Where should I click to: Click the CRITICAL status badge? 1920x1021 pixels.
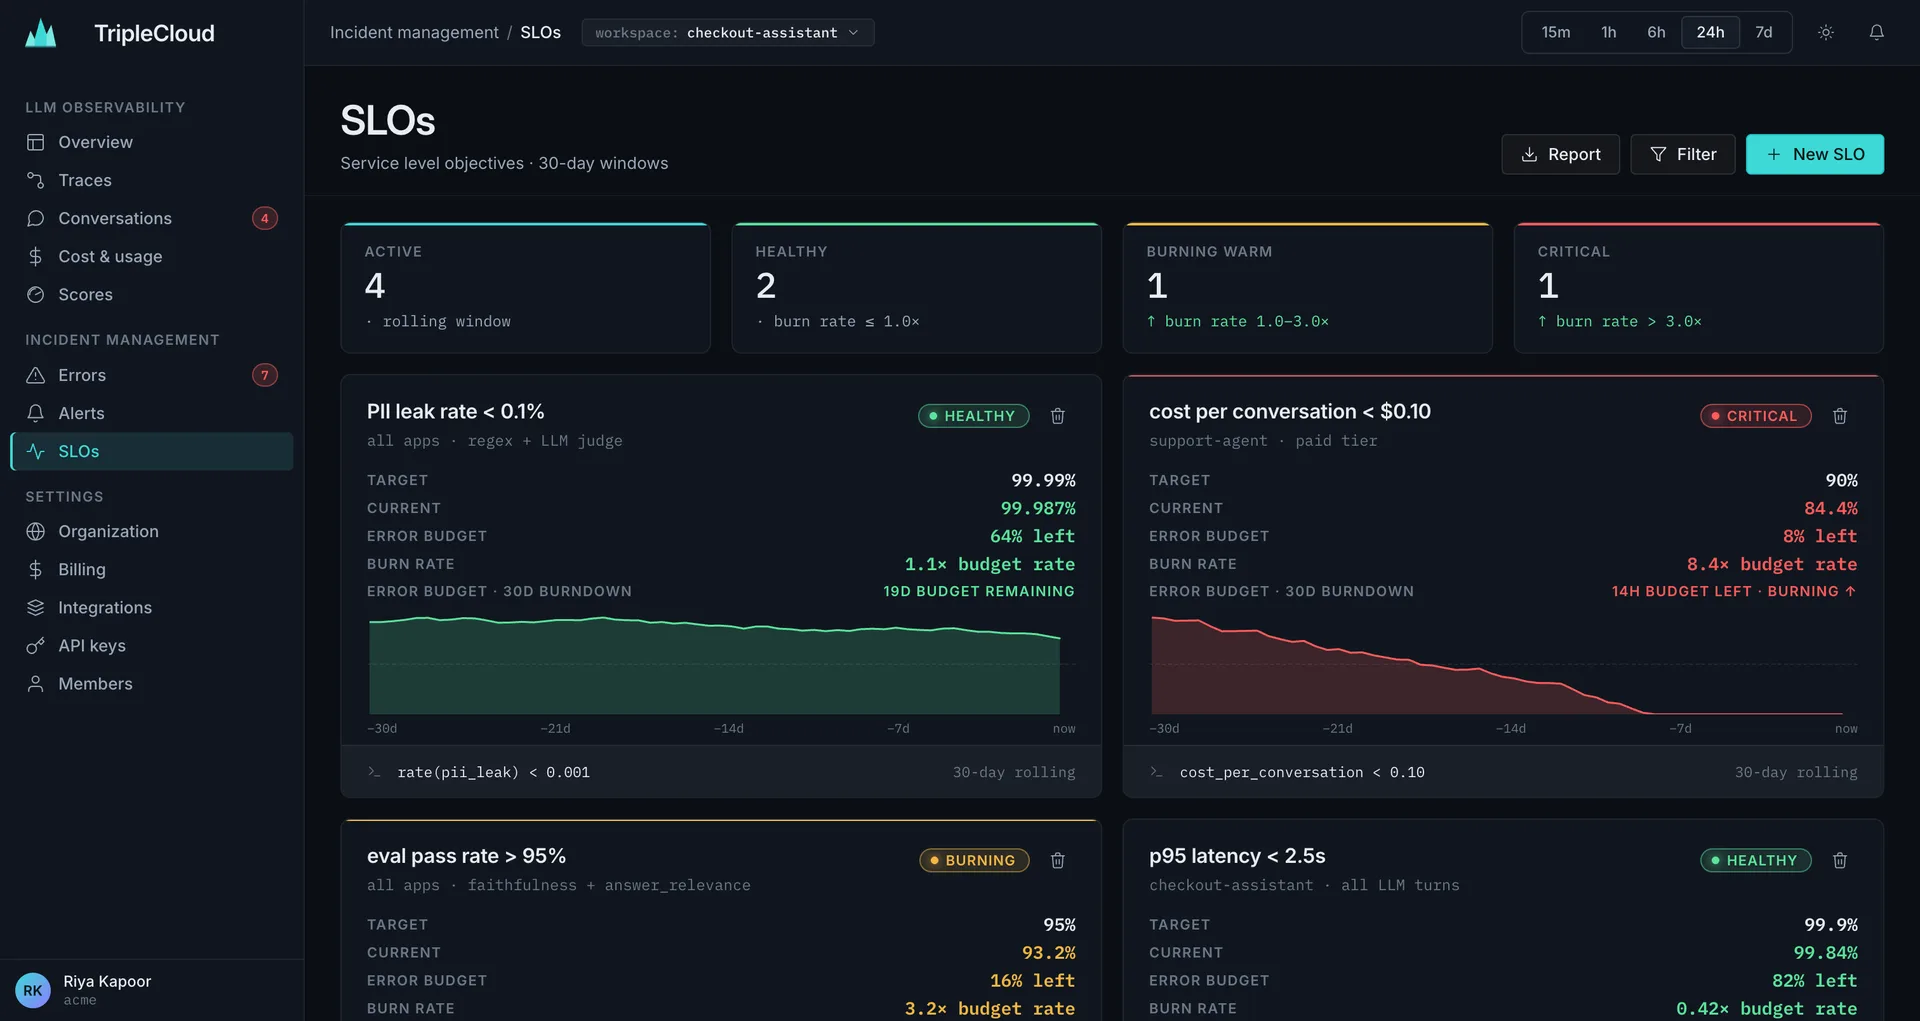(1756, 416)
